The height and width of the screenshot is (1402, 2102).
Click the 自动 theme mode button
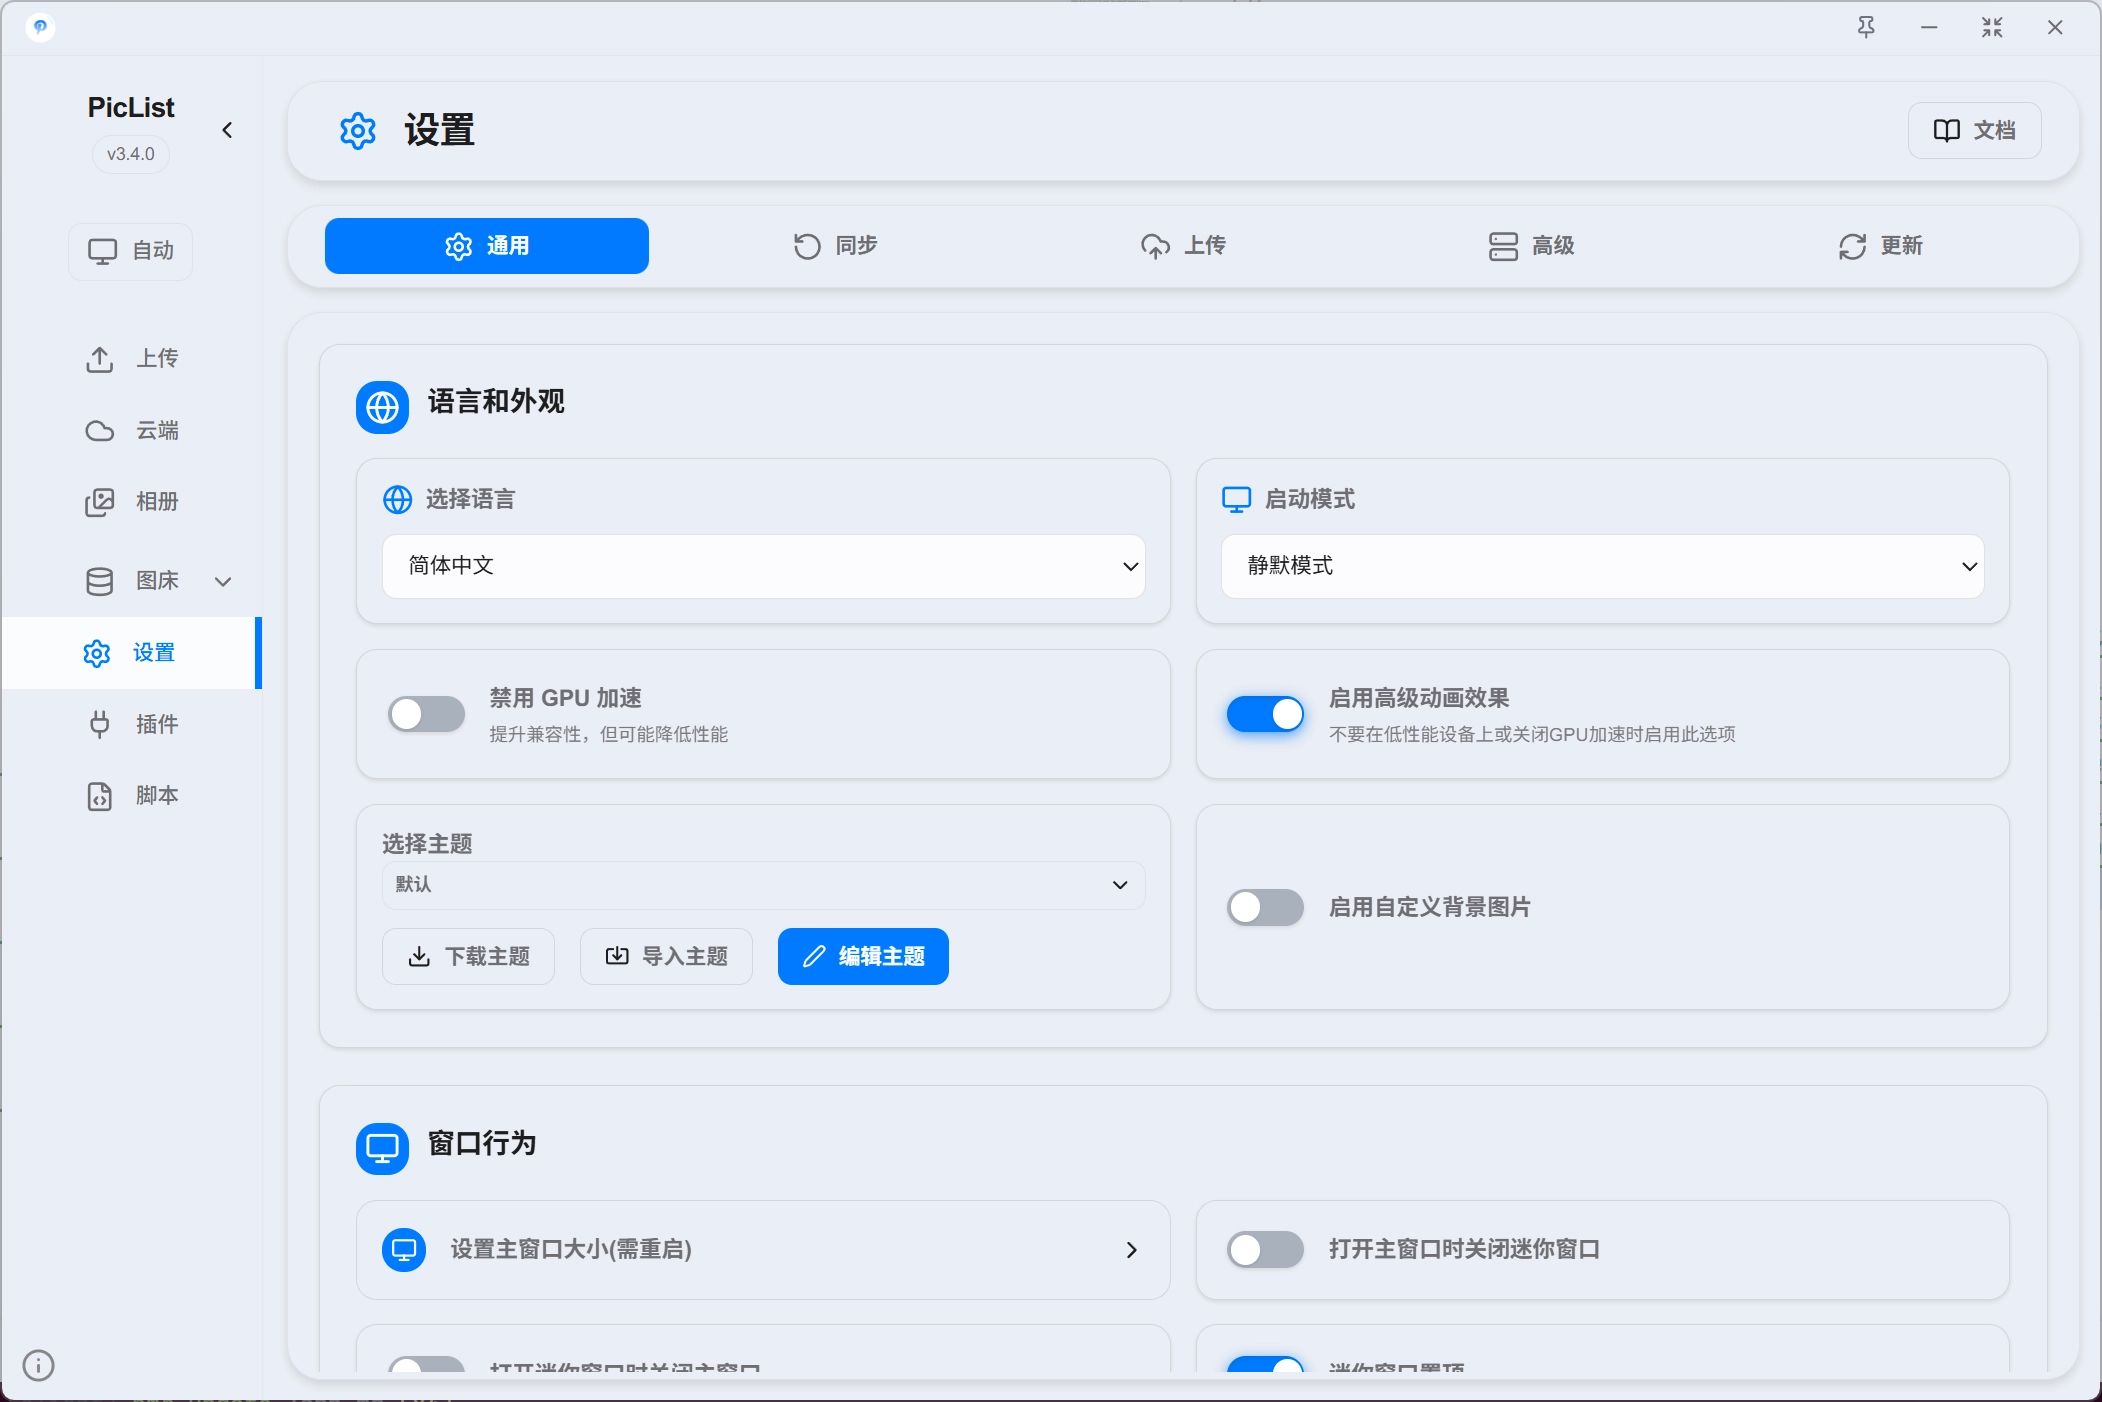tap(131, 251)
